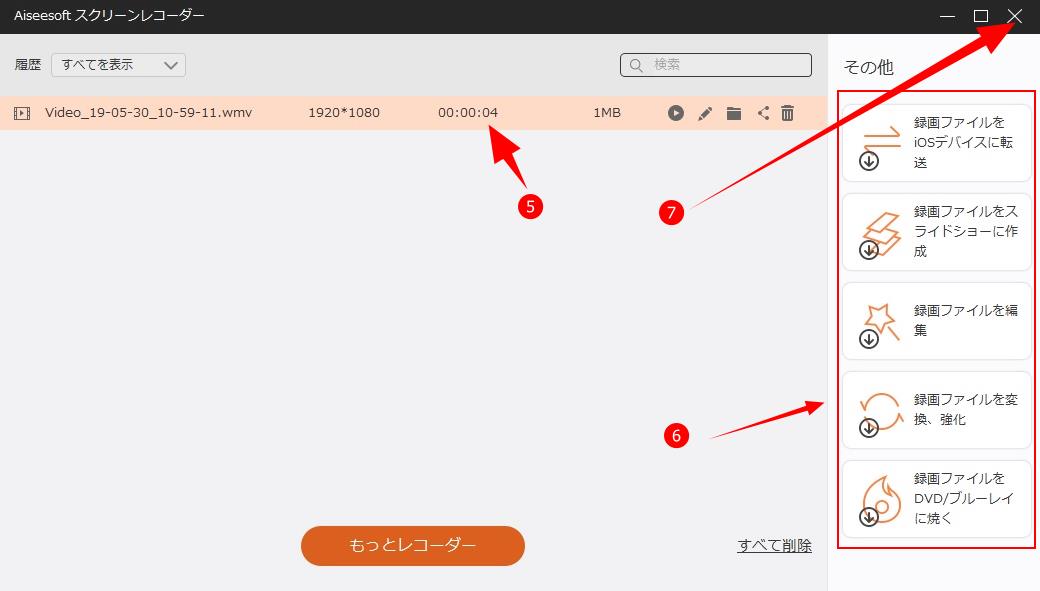Open the 録画ファイルを編集 card
The image size is (1040, 591).
pyautogui.click(x=937, y=320)
